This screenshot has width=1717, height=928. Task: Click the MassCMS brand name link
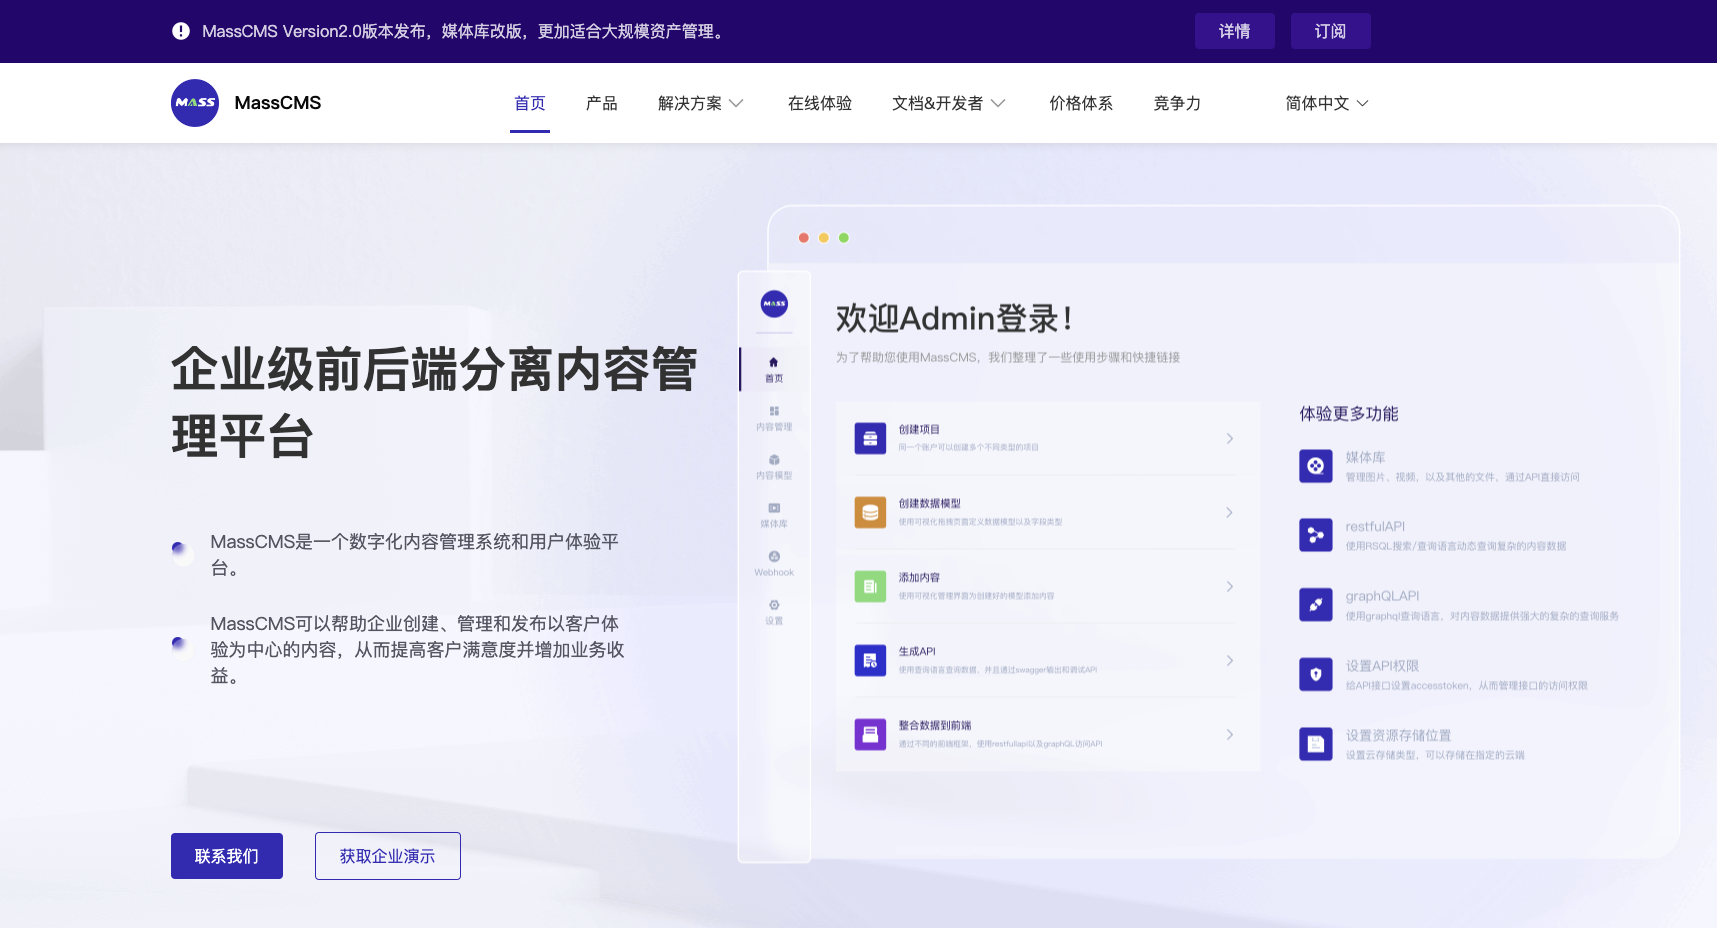(278, 103)
